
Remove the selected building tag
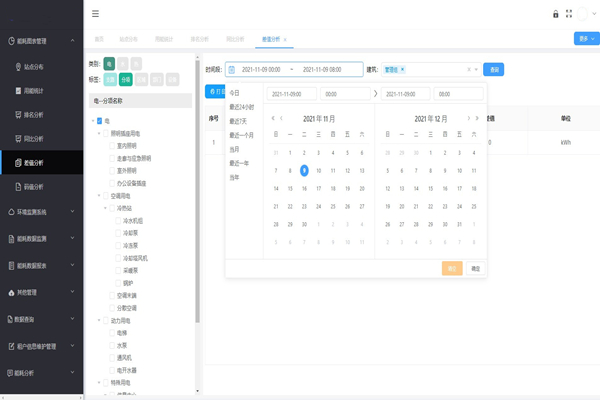(402, 70)
